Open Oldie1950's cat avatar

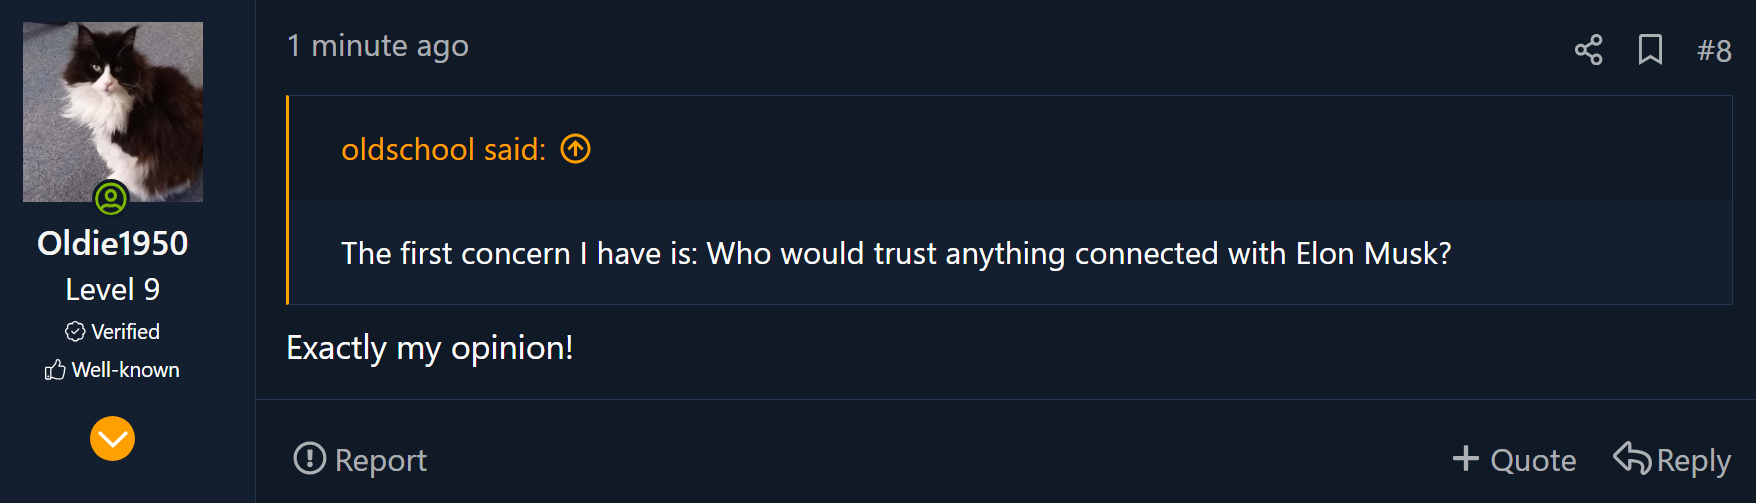[113, 112]
